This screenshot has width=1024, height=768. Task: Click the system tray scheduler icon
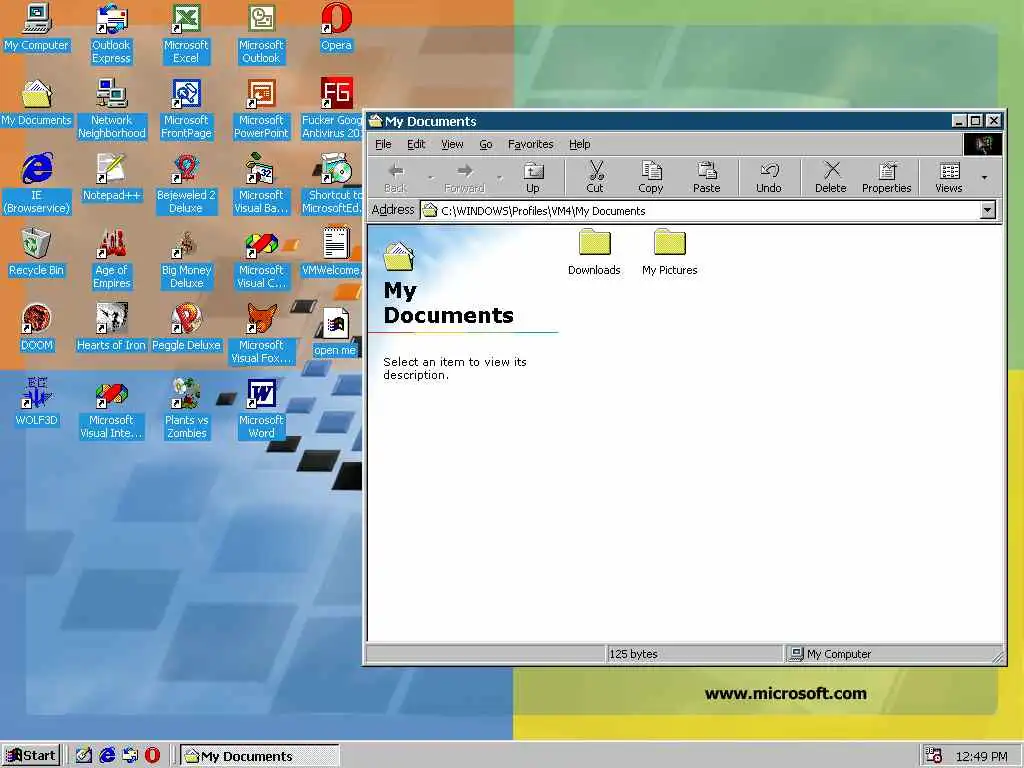point(934,756)
